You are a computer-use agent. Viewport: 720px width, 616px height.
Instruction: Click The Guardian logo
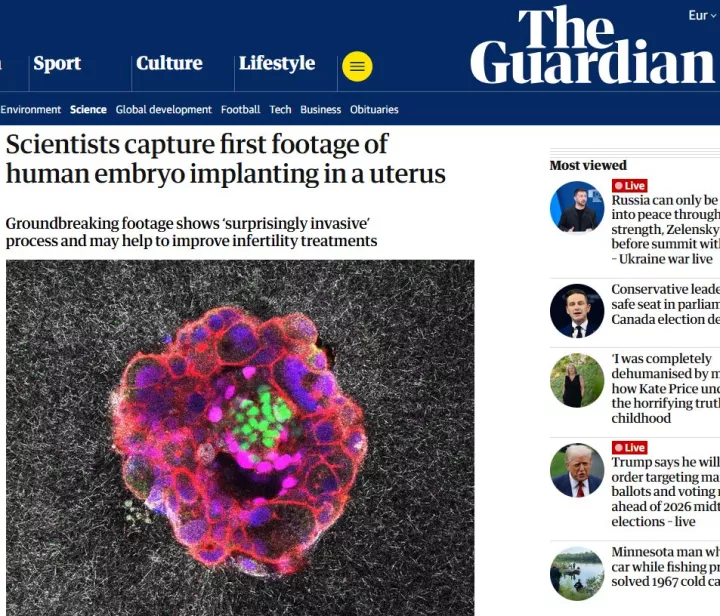point(592,45)
